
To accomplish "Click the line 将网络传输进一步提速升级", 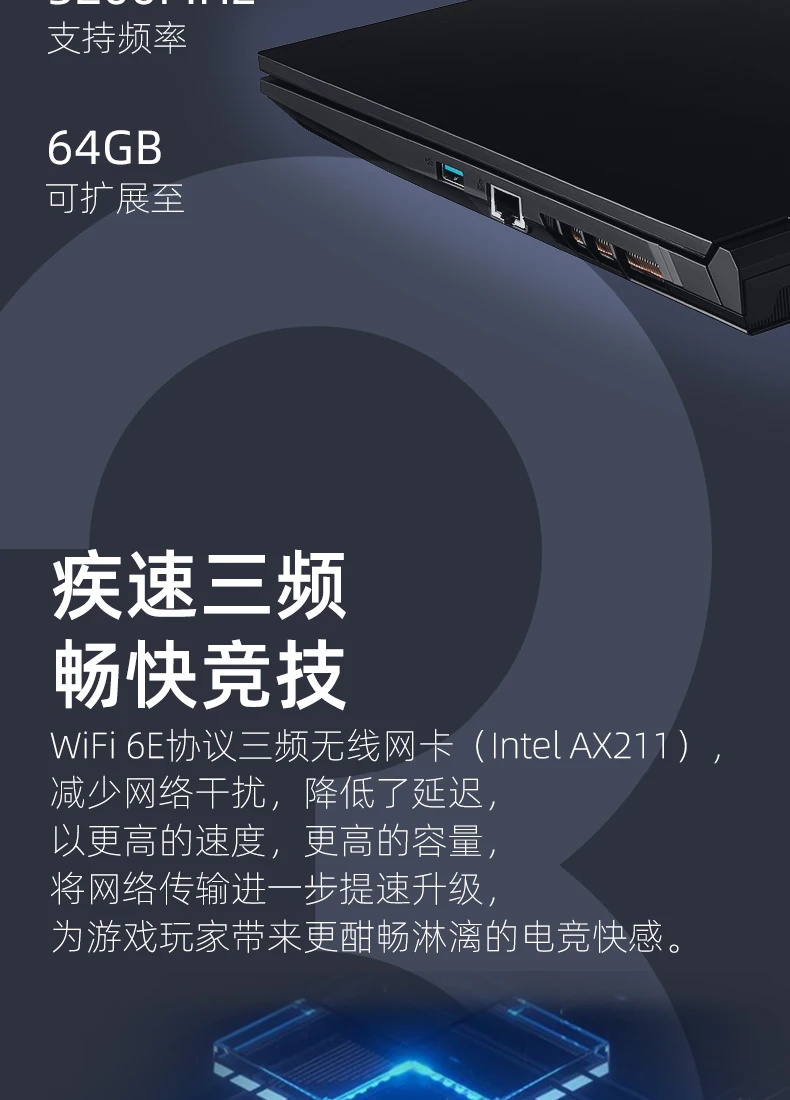I will pos(274,889).
